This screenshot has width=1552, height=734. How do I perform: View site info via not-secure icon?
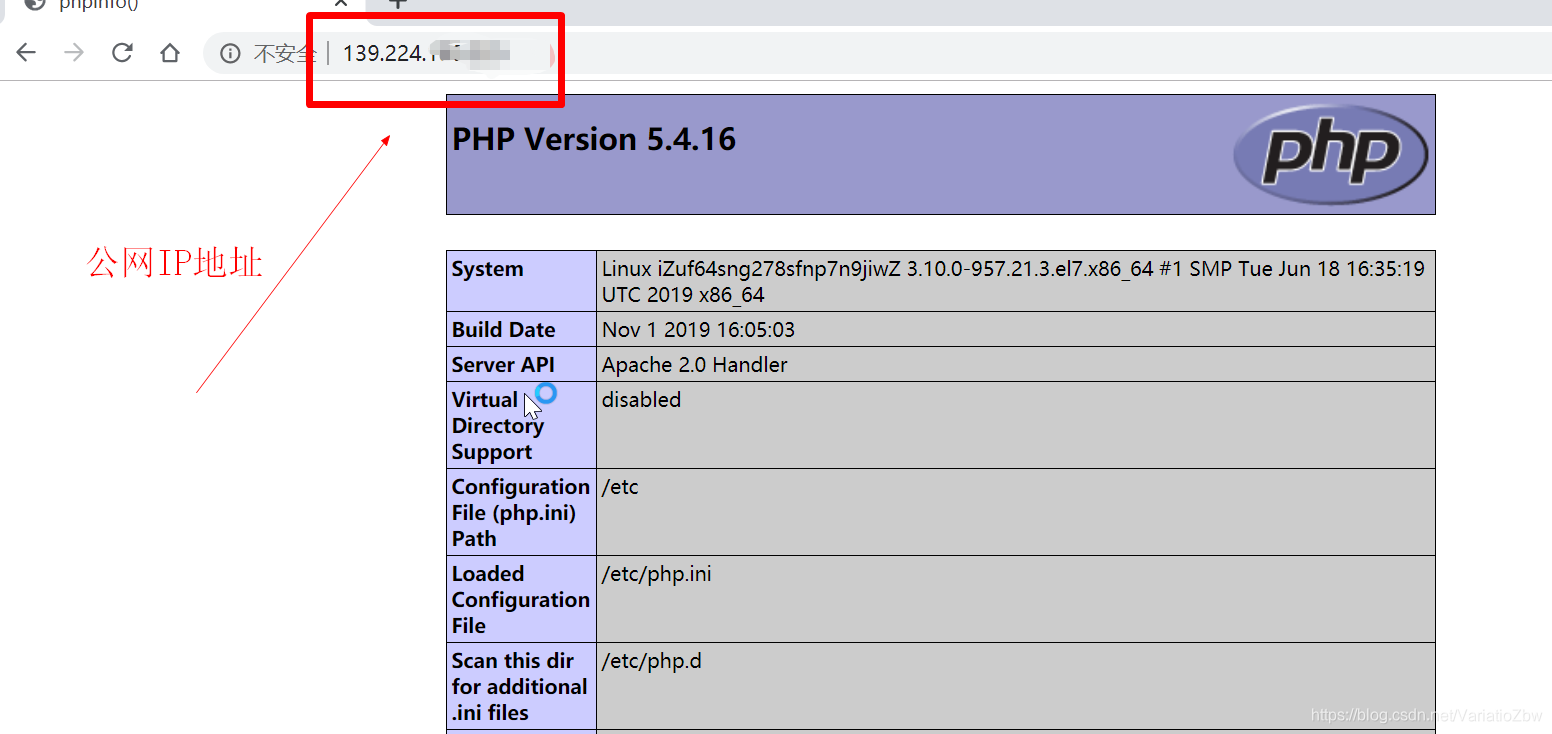(230, 53)
